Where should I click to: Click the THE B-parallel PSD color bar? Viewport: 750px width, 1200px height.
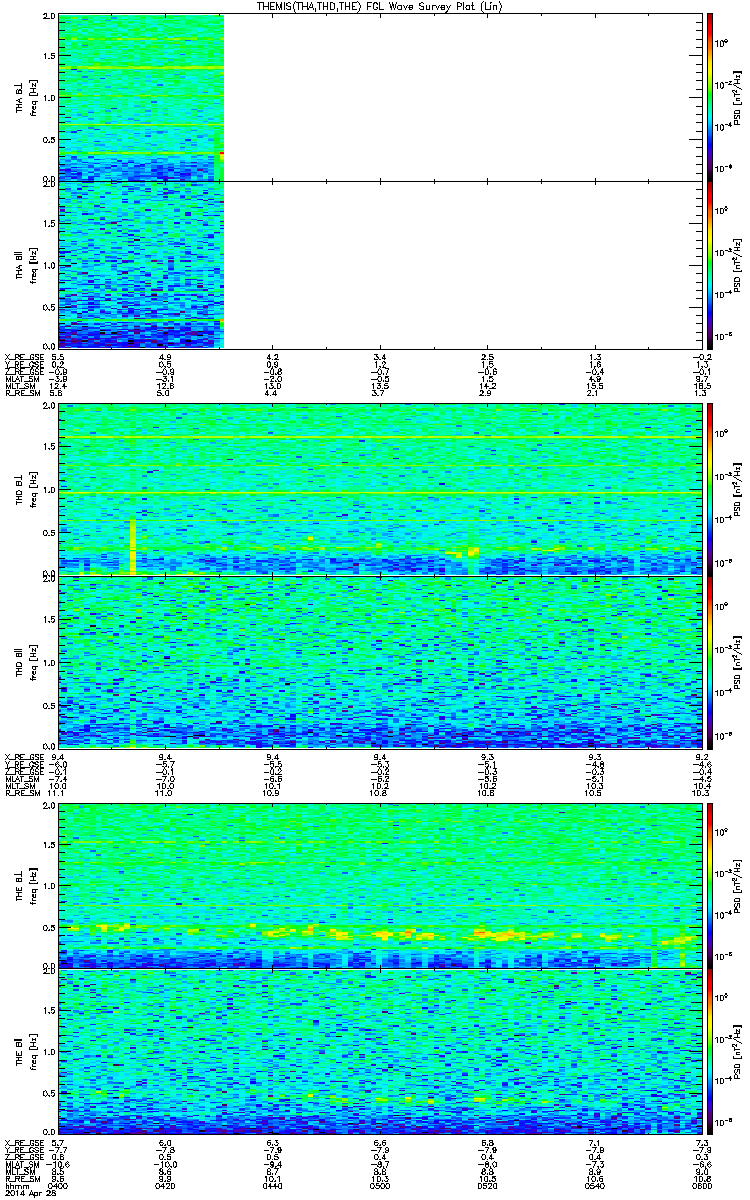point(710,1052)
